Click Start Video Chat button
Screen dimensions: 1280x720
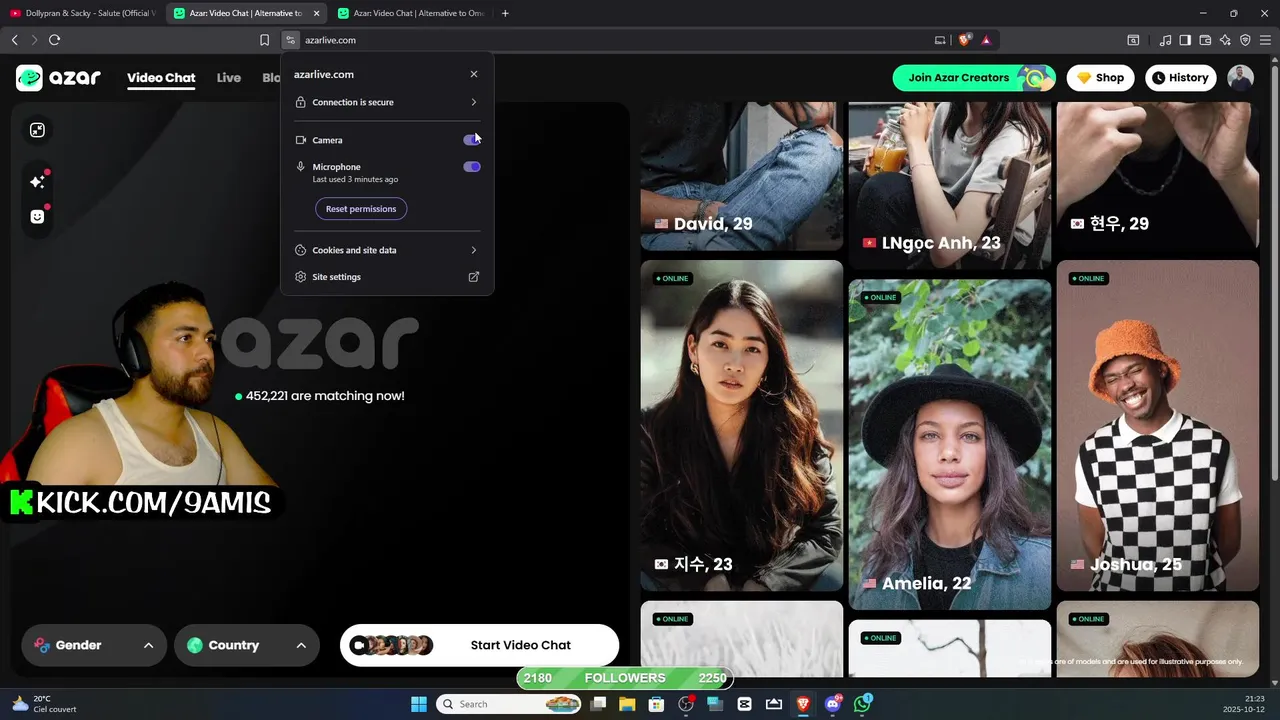(x=479, y=645)
